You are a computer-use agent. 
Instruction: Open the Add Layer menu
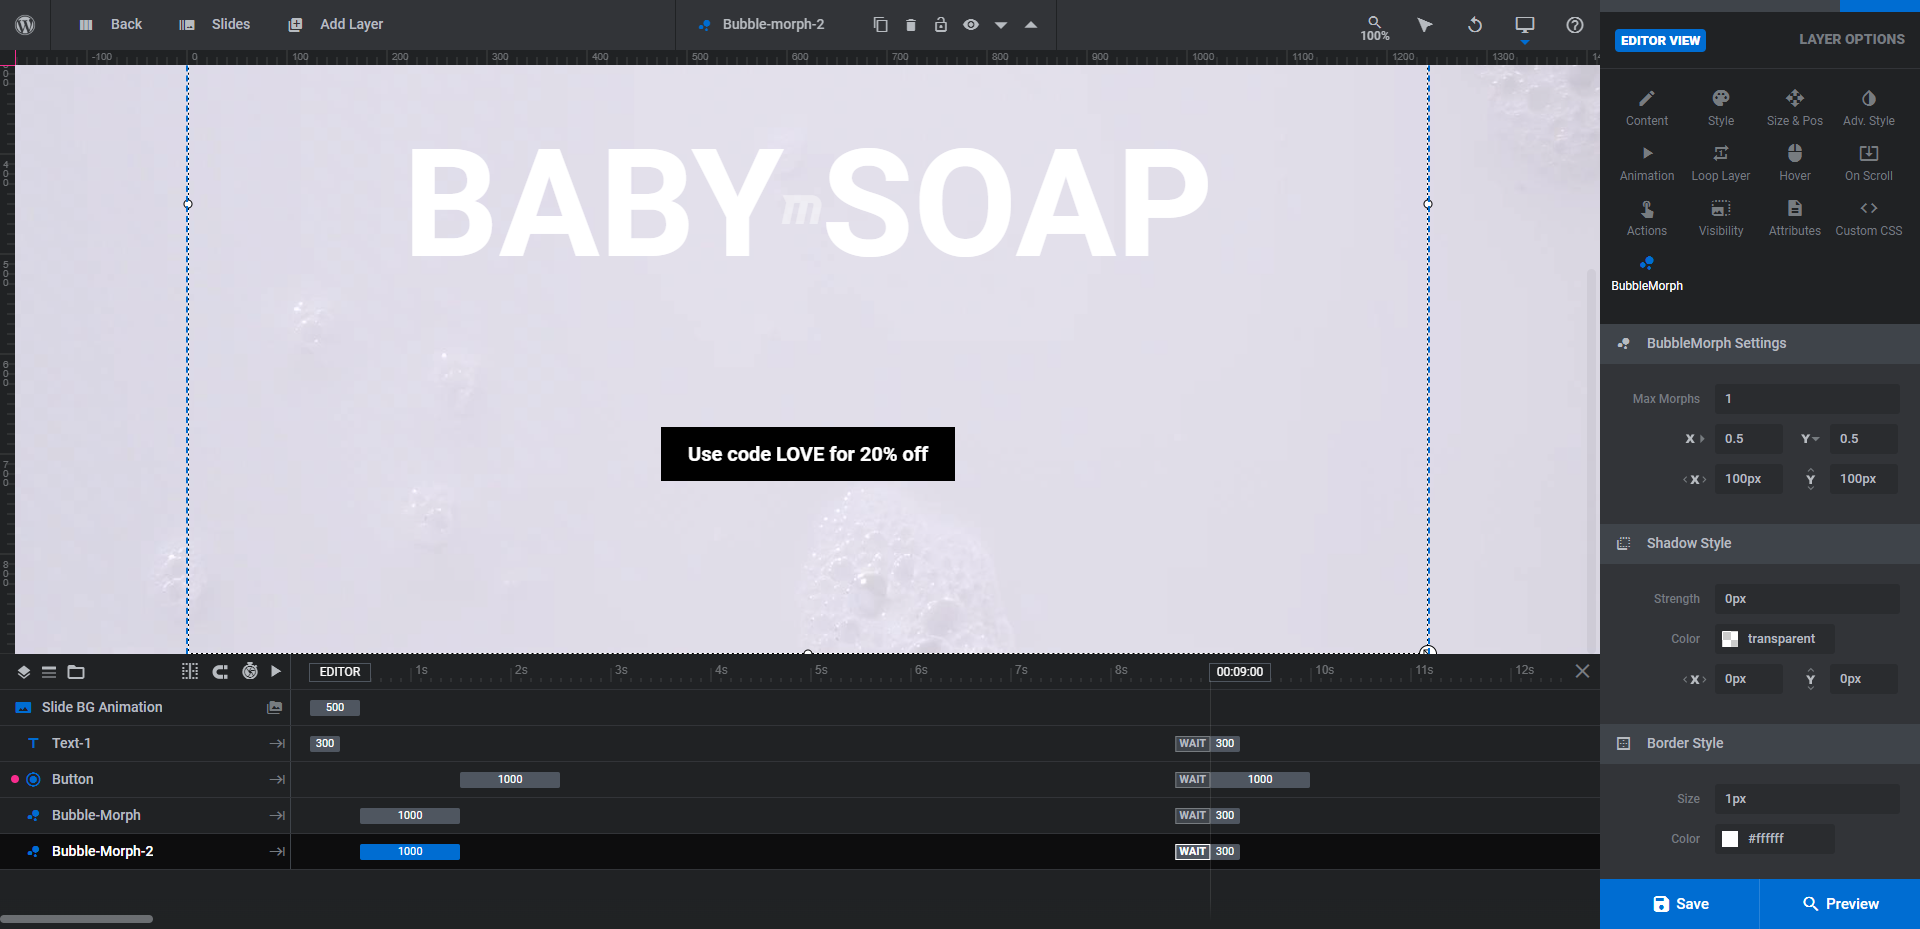coord(336,24)
